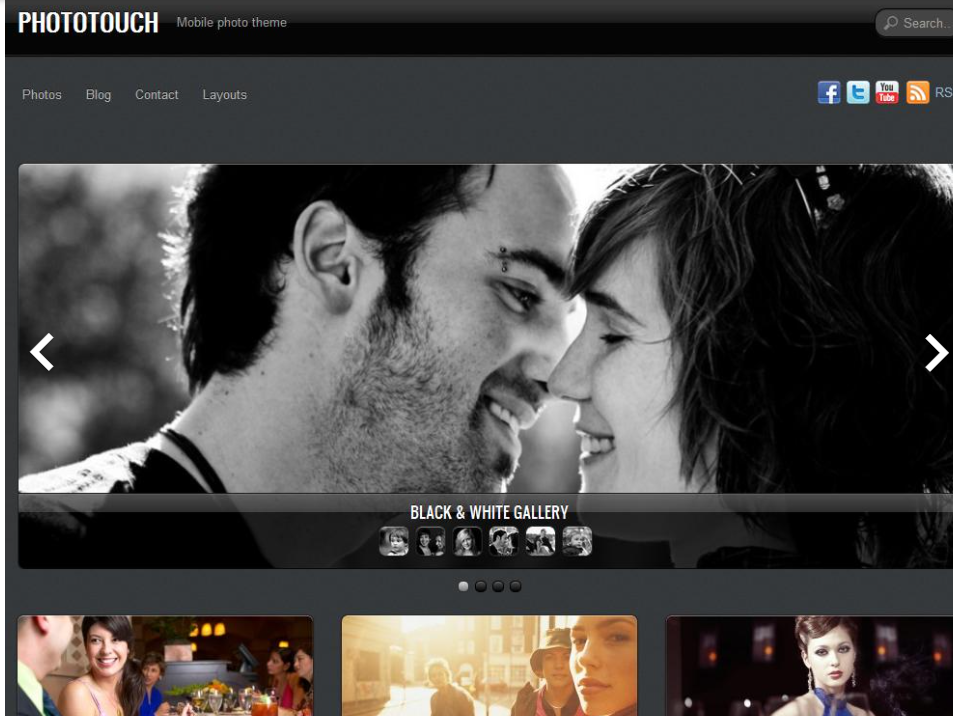Open the woman in blue dress photo card

(x=810, y=666)
